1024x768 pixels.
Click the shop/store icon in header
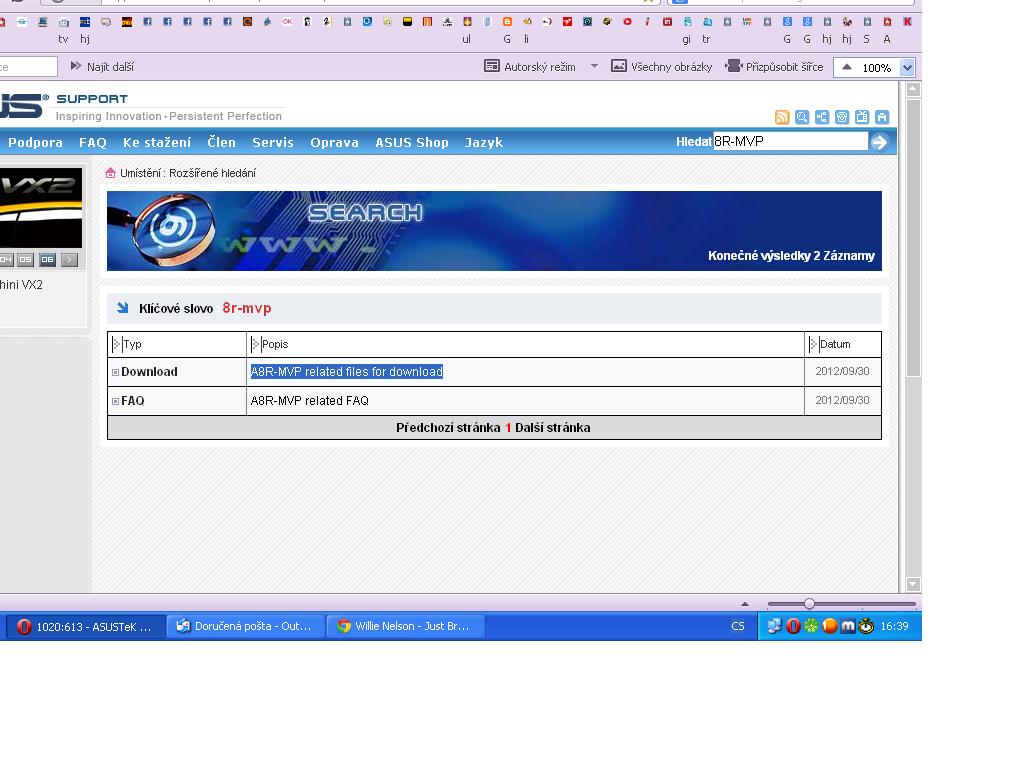point(882,117)
